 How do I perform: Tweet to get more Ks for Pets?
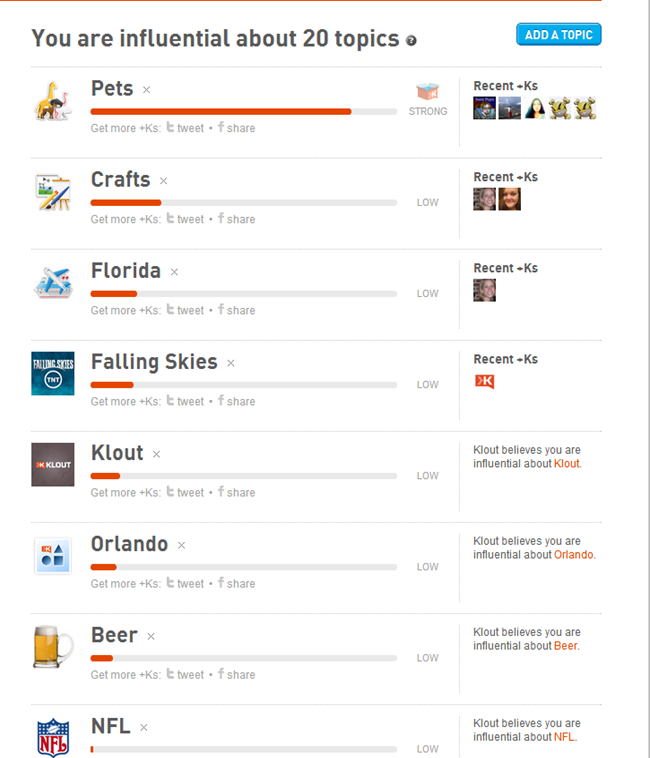[x=185, y=128]
